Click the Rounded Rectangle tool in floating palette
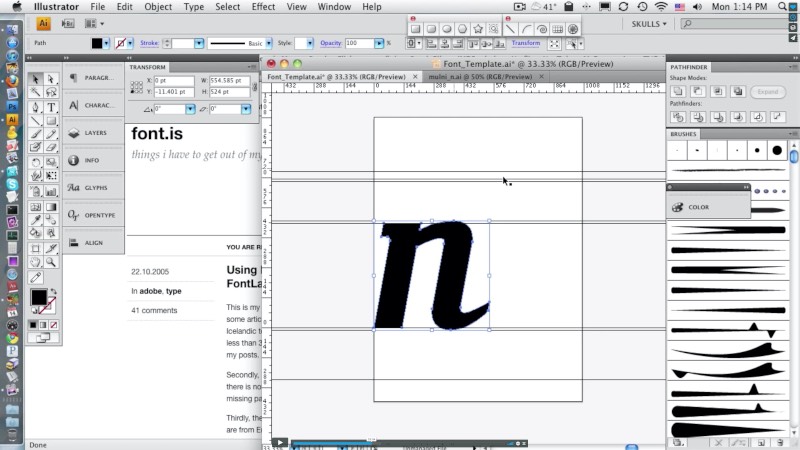800x450 pixels. 431,29
